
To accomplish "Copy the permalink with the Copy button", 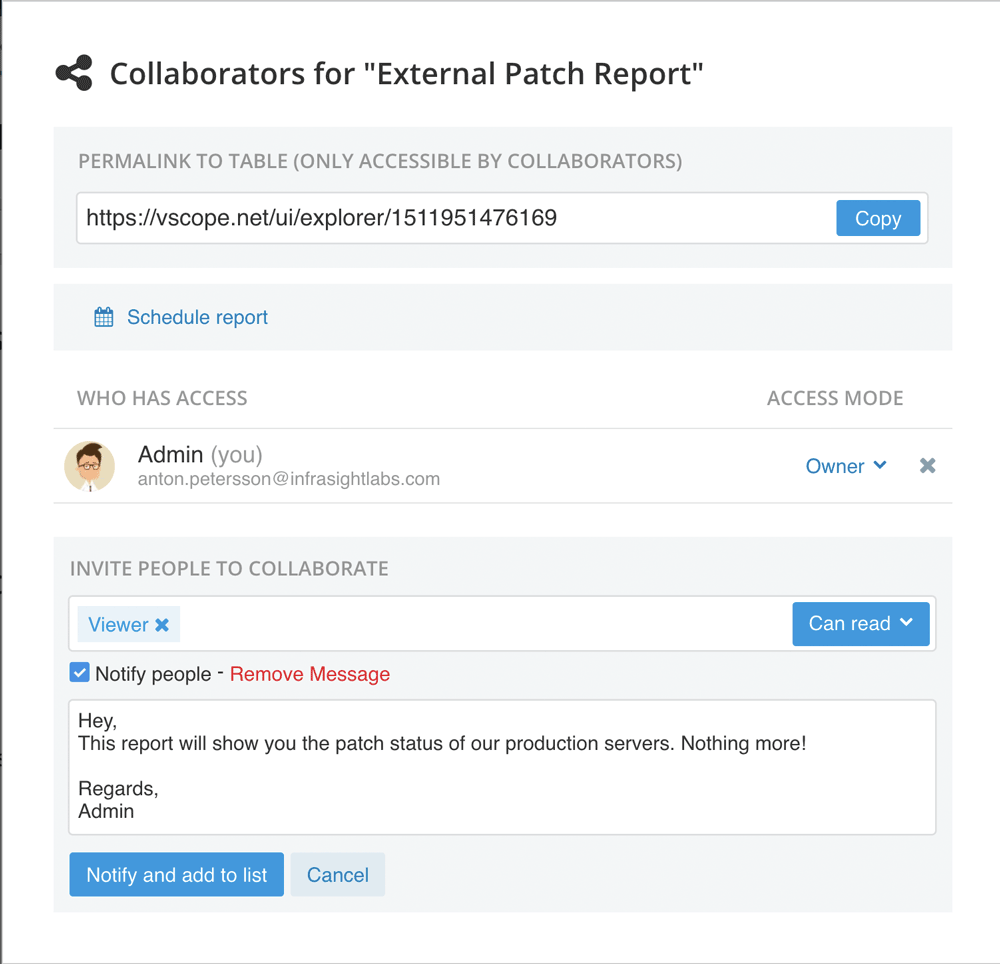I will [878, 218].
